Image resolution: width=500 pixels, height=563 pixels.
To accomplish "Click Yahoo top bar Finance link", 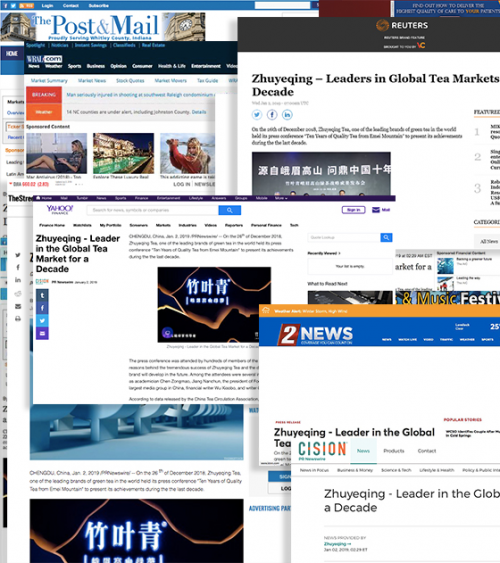I will click(141, 198).
